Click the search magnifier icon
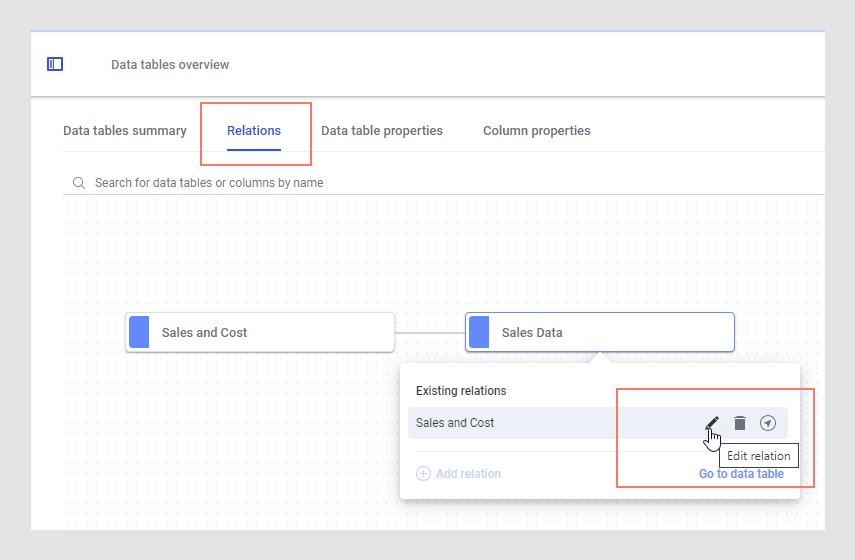This screenshot has height=560, width=855. 78,183
